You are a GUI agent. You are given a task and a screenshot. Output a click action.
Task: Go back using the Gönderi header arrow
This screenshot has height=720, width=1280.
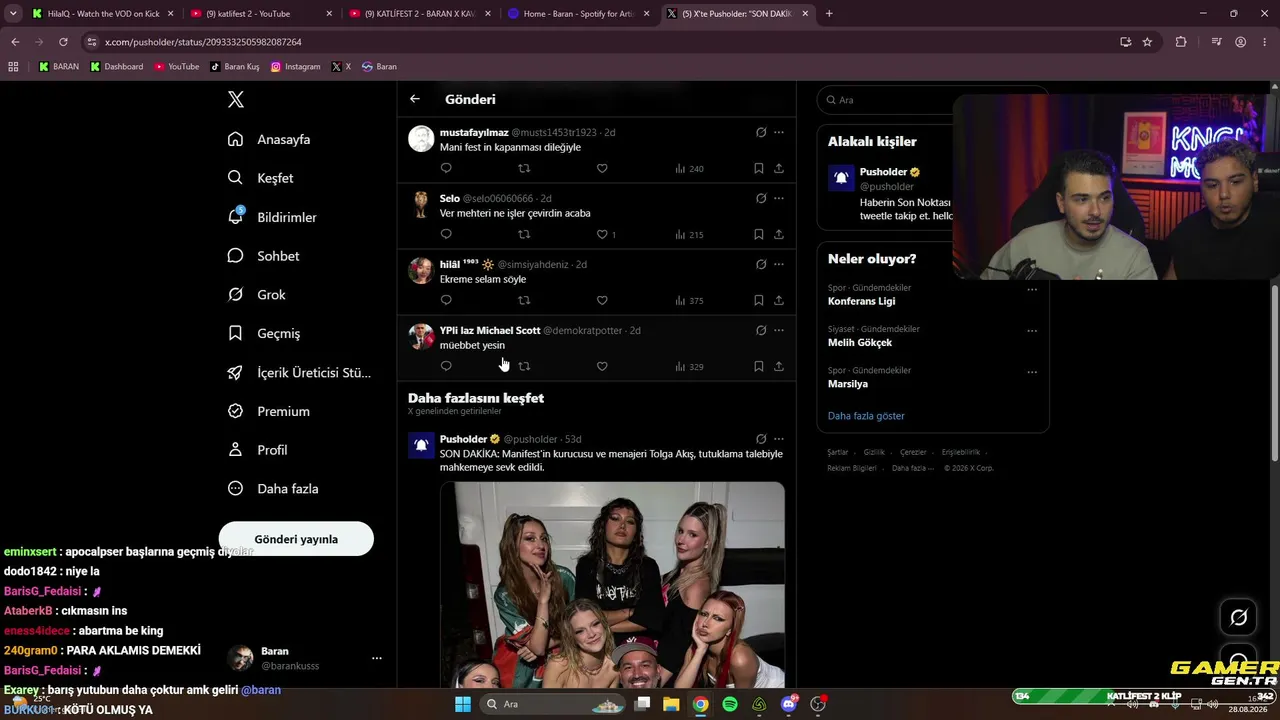(415, 99)
